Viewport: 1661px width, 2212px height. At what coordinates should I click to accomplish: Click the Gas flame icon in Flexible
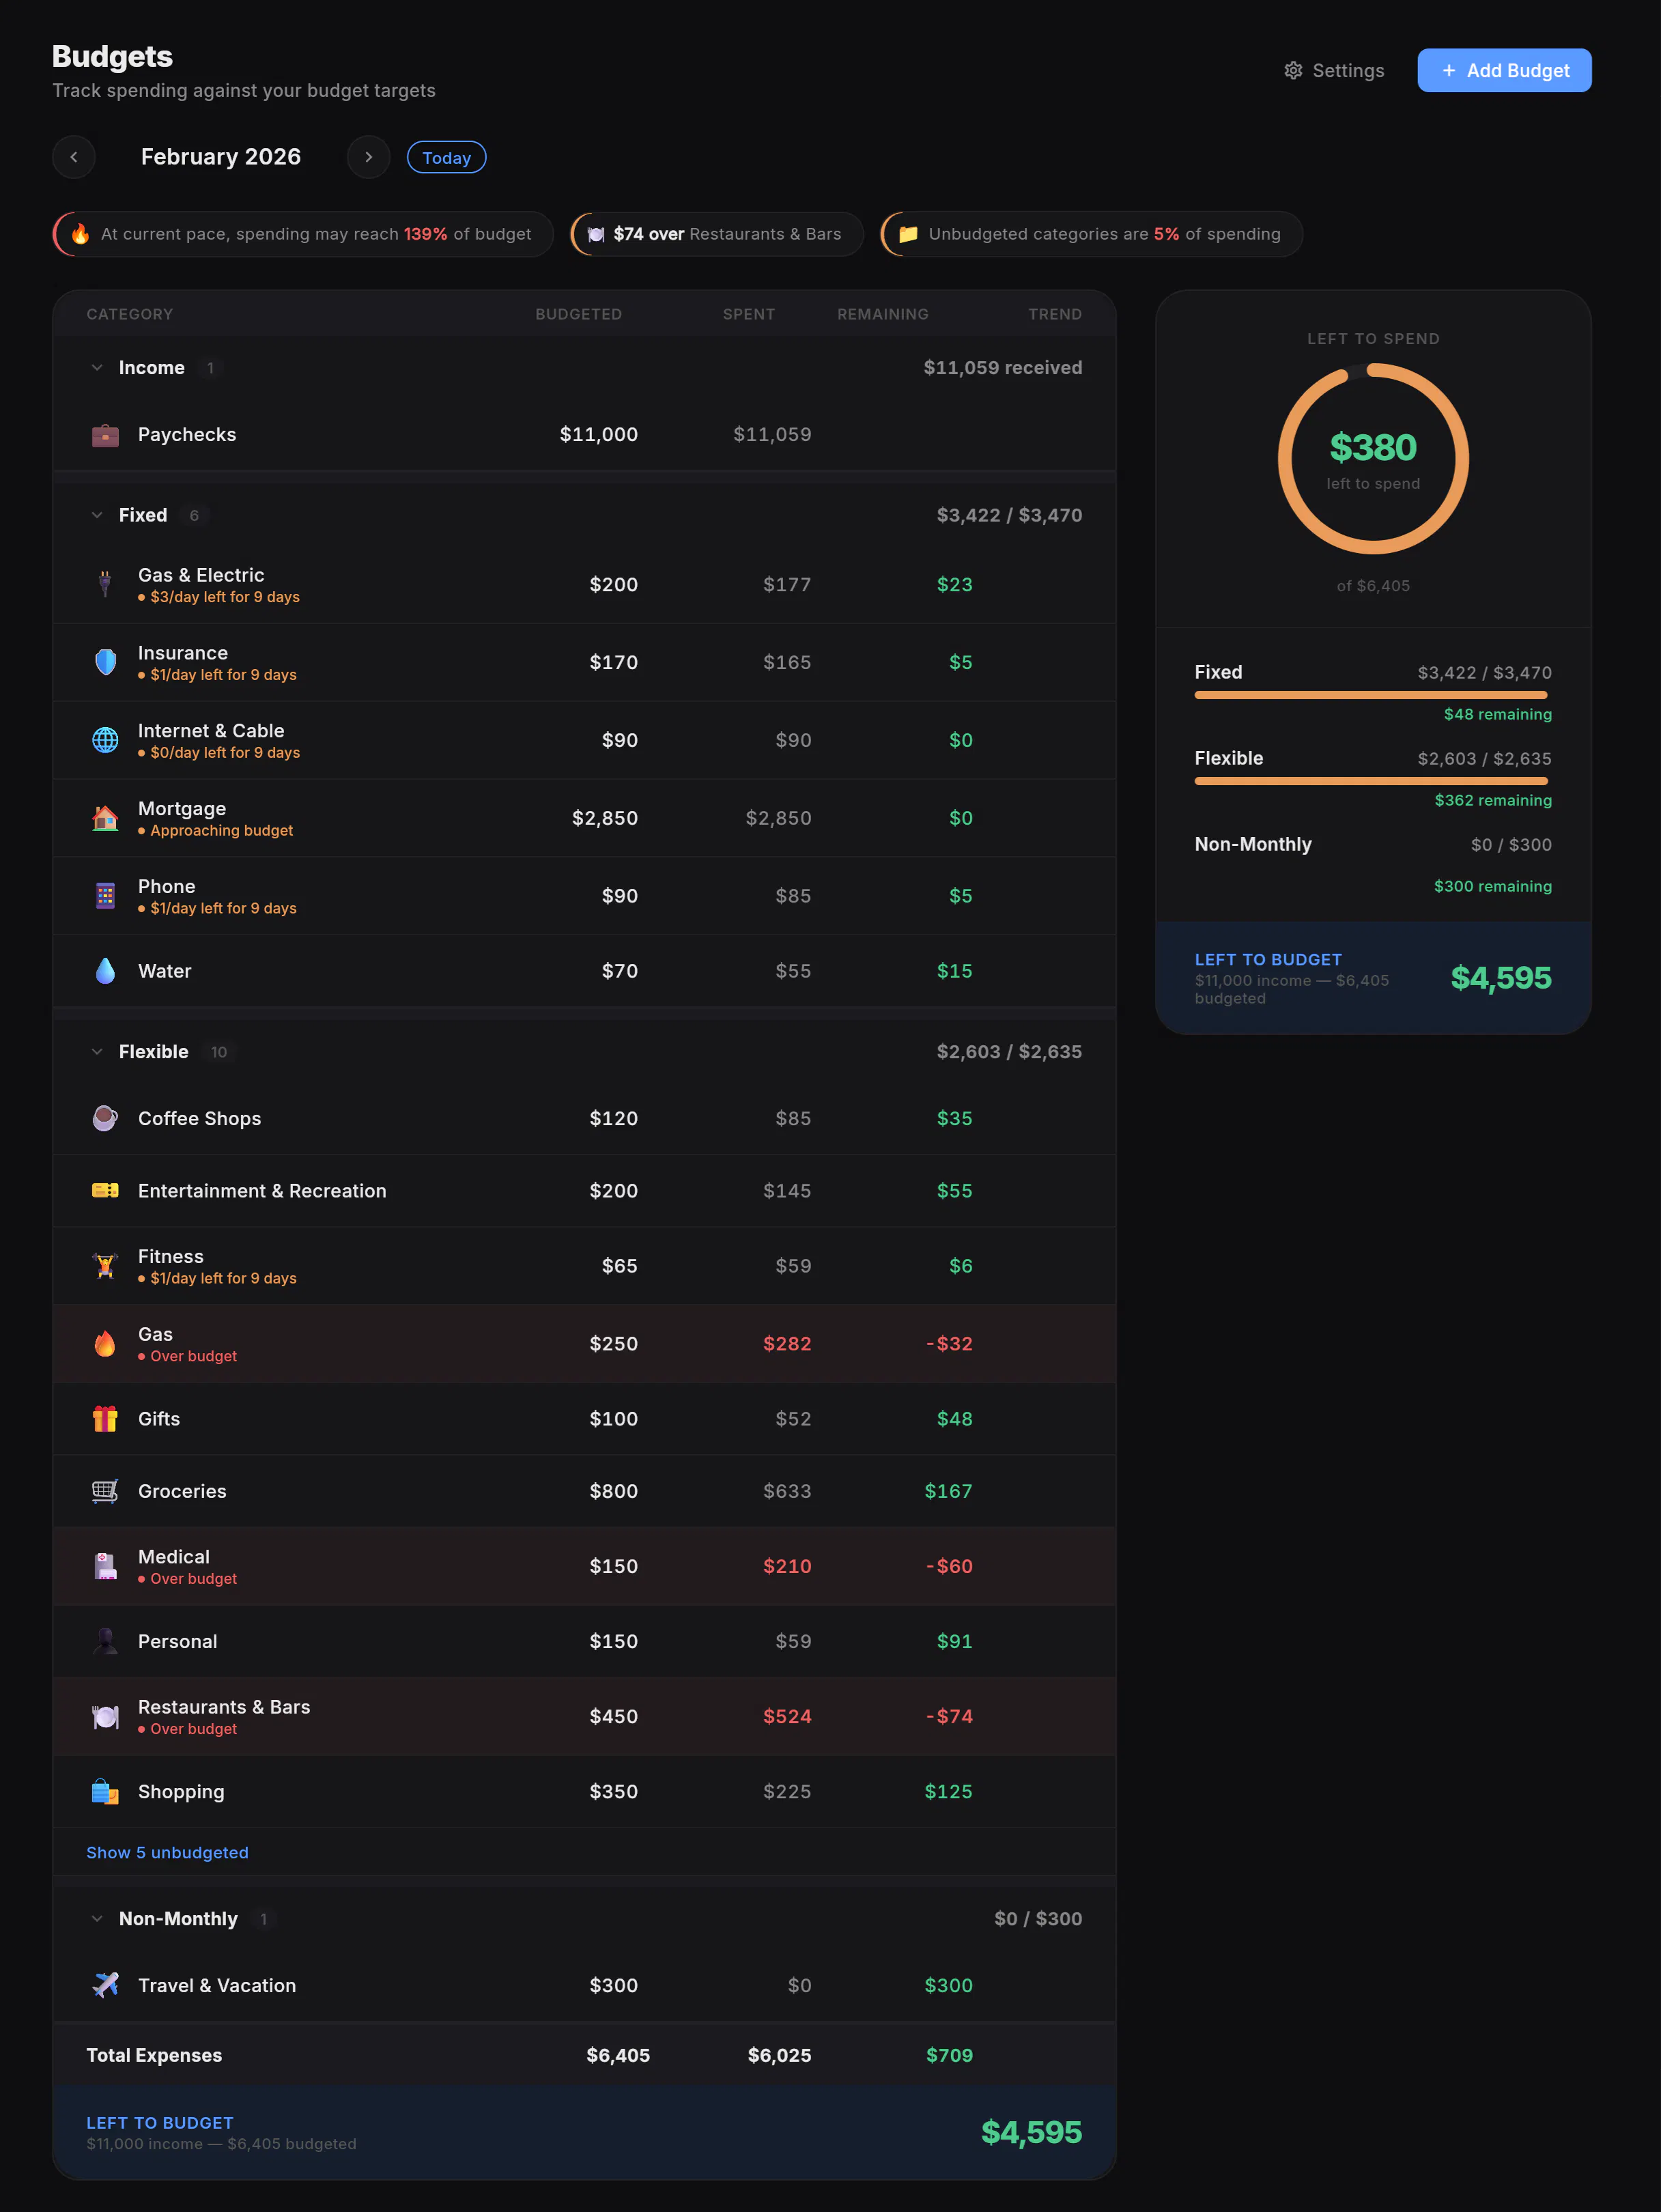[x=105, y=1344]
